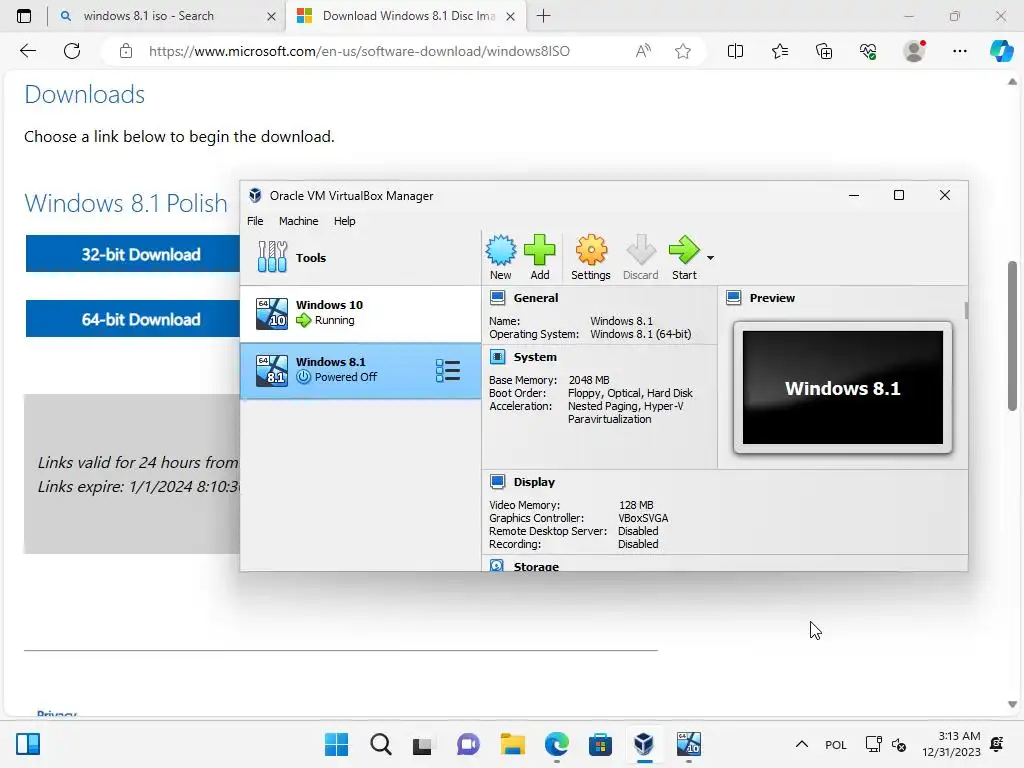Click the greyed Discard toolbar icon
The image size is (1024, 768).
tap(640, 257)
